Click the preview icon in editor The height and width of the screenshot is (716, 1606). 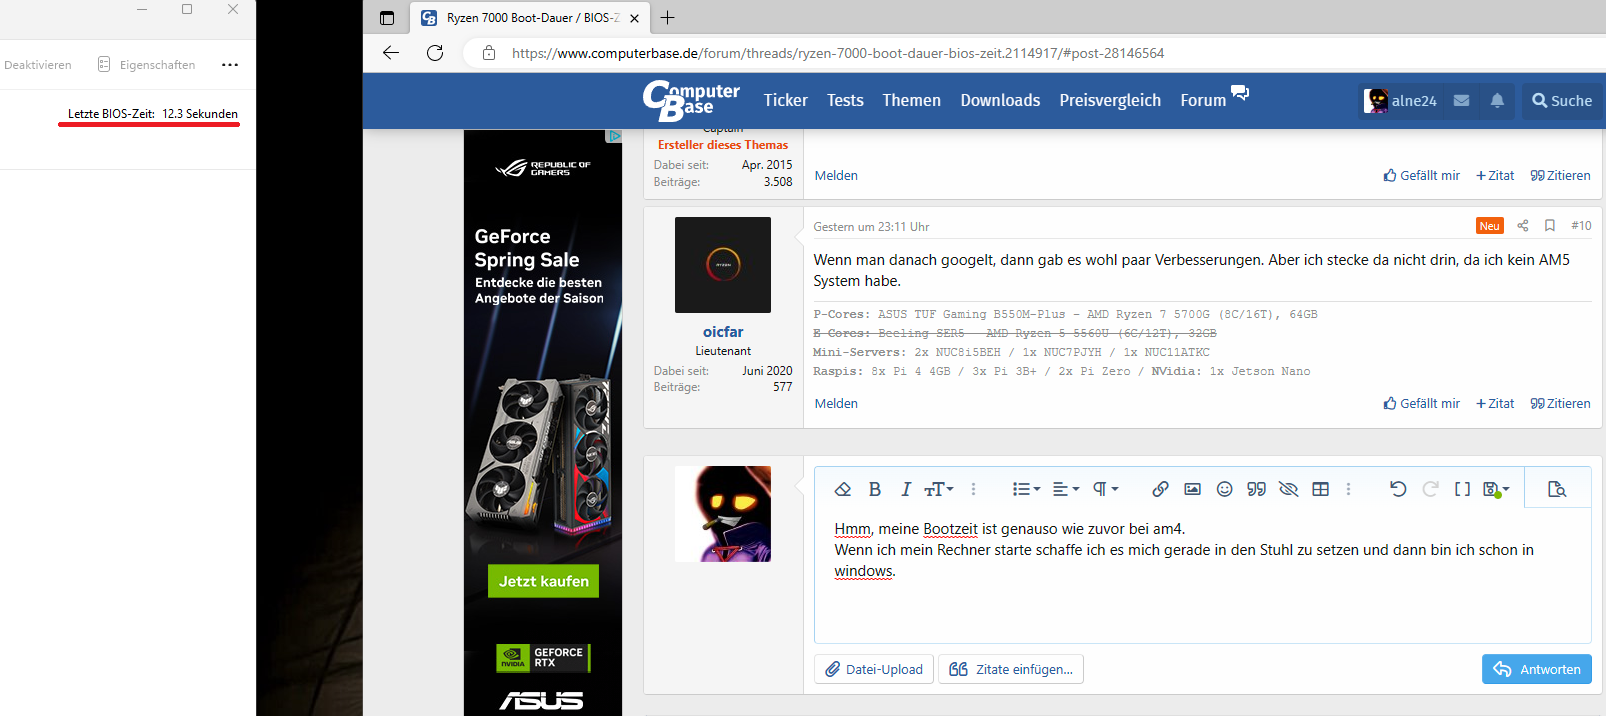tap(1557, 489)
